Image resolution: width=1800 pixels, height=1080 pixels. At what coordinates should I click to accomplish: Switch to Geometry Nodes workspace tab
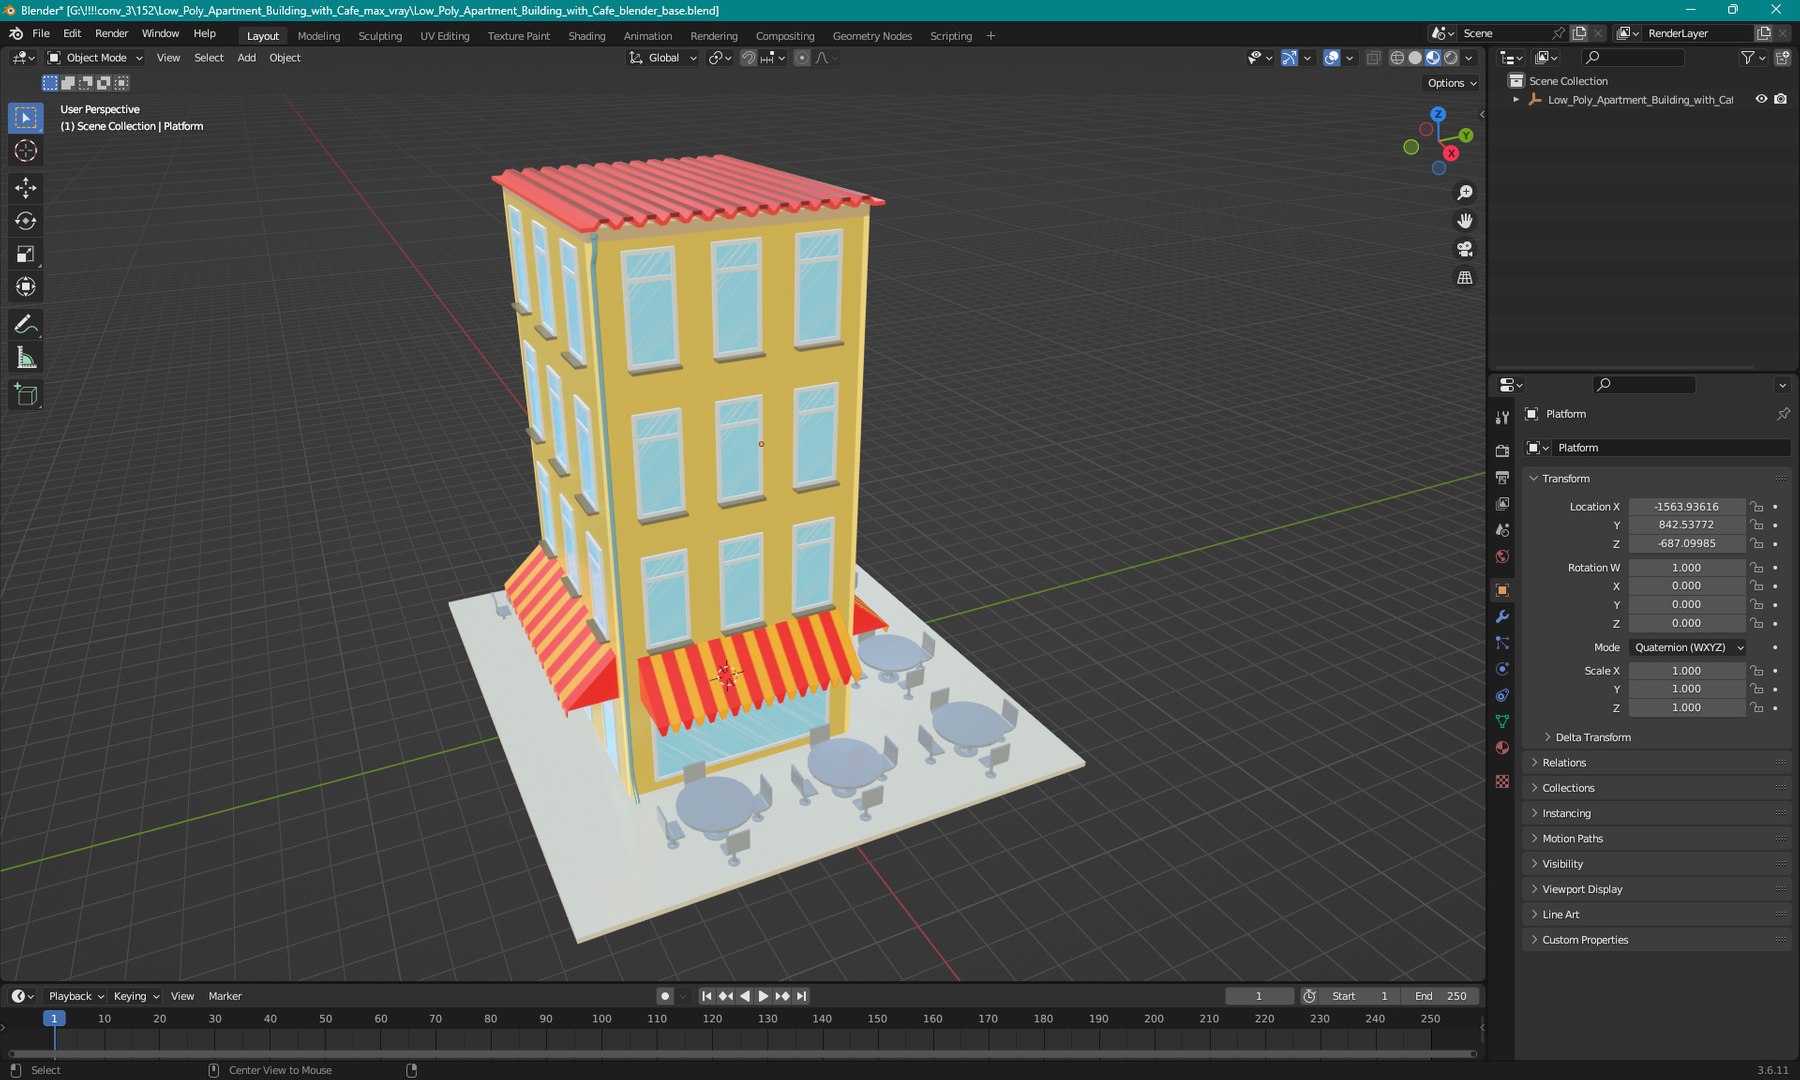coord(872,36)
